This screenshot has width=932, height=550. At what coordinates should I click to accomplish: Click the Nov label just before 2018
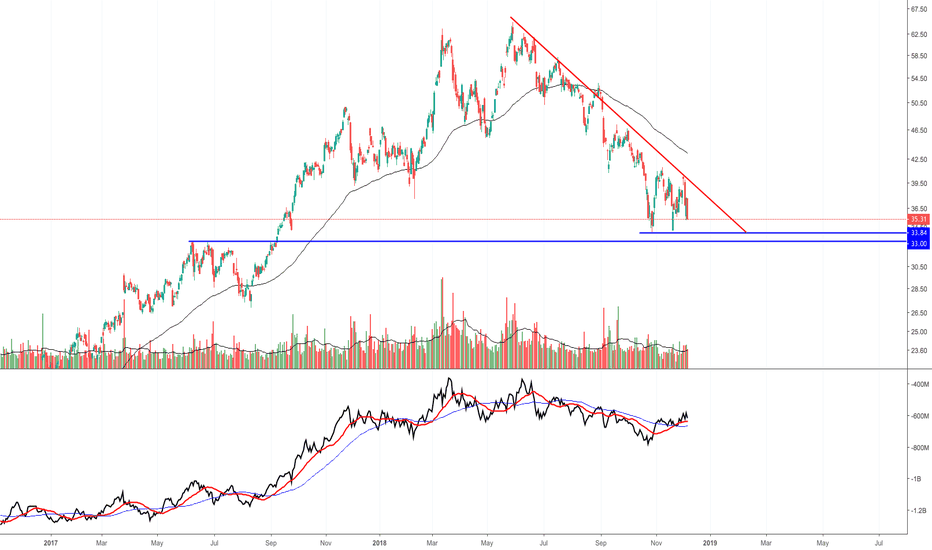(325, 543)
